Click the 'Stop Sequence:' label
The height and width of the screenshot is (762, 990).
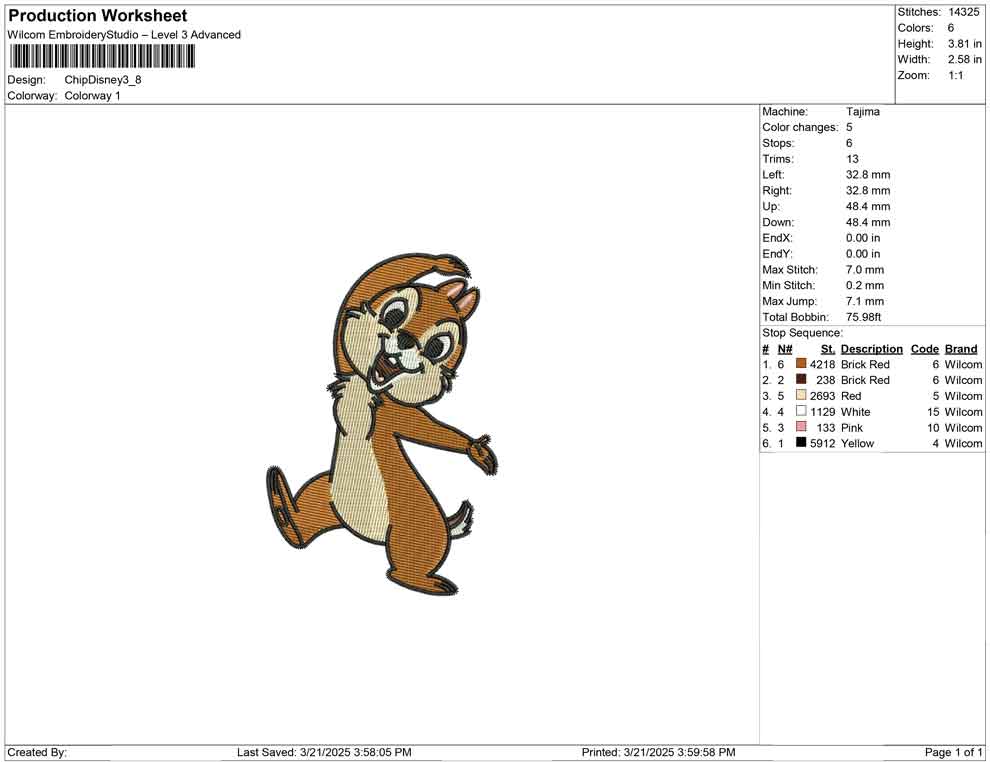[802, 333]
